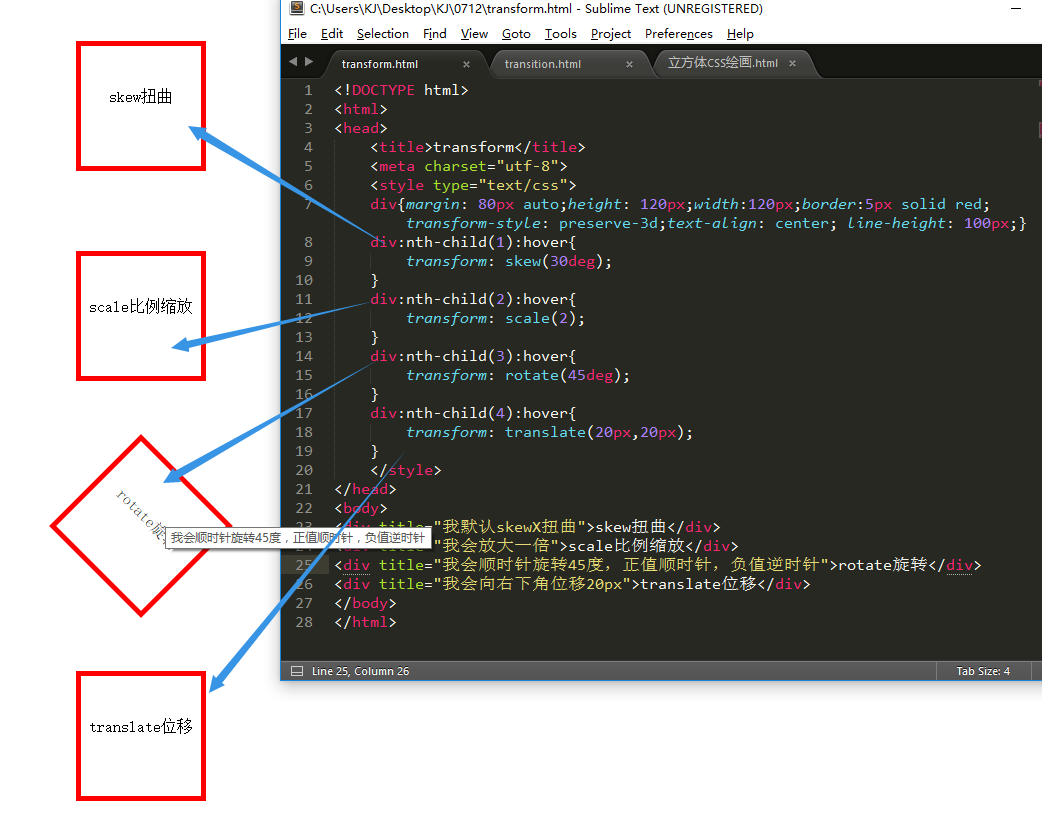This screenshot has height=814, width=1042.
Task: Click the rotated rotate旋转 diamond box
Action: point(141,526)
